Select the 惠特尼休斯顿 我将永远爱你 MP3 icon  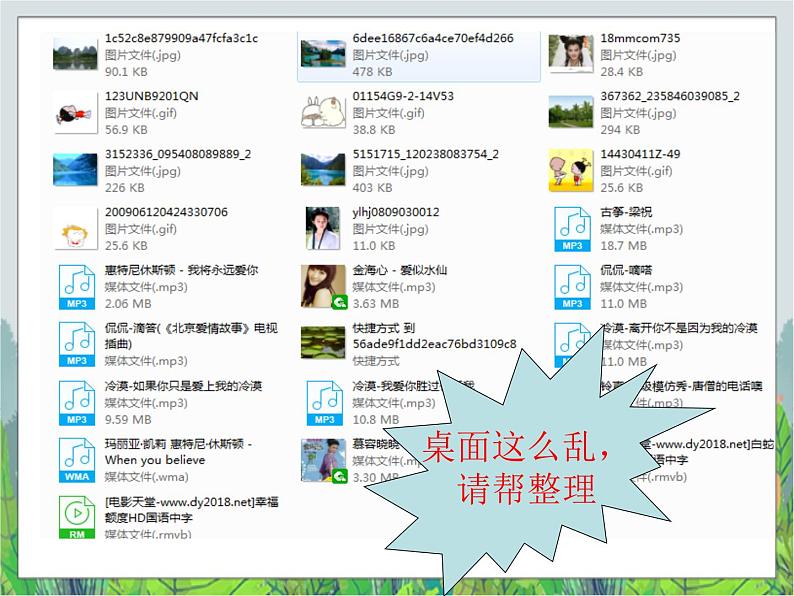click(x=76, y=287)
